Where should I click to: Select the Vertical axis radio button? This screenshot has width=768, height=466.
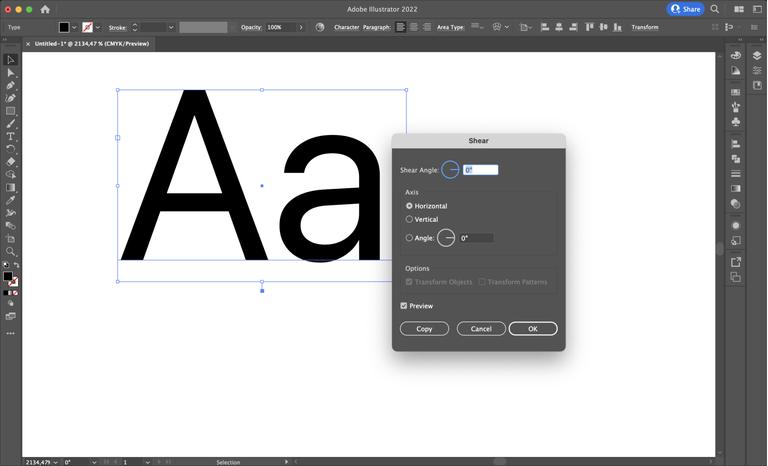[x=409, y=219]
